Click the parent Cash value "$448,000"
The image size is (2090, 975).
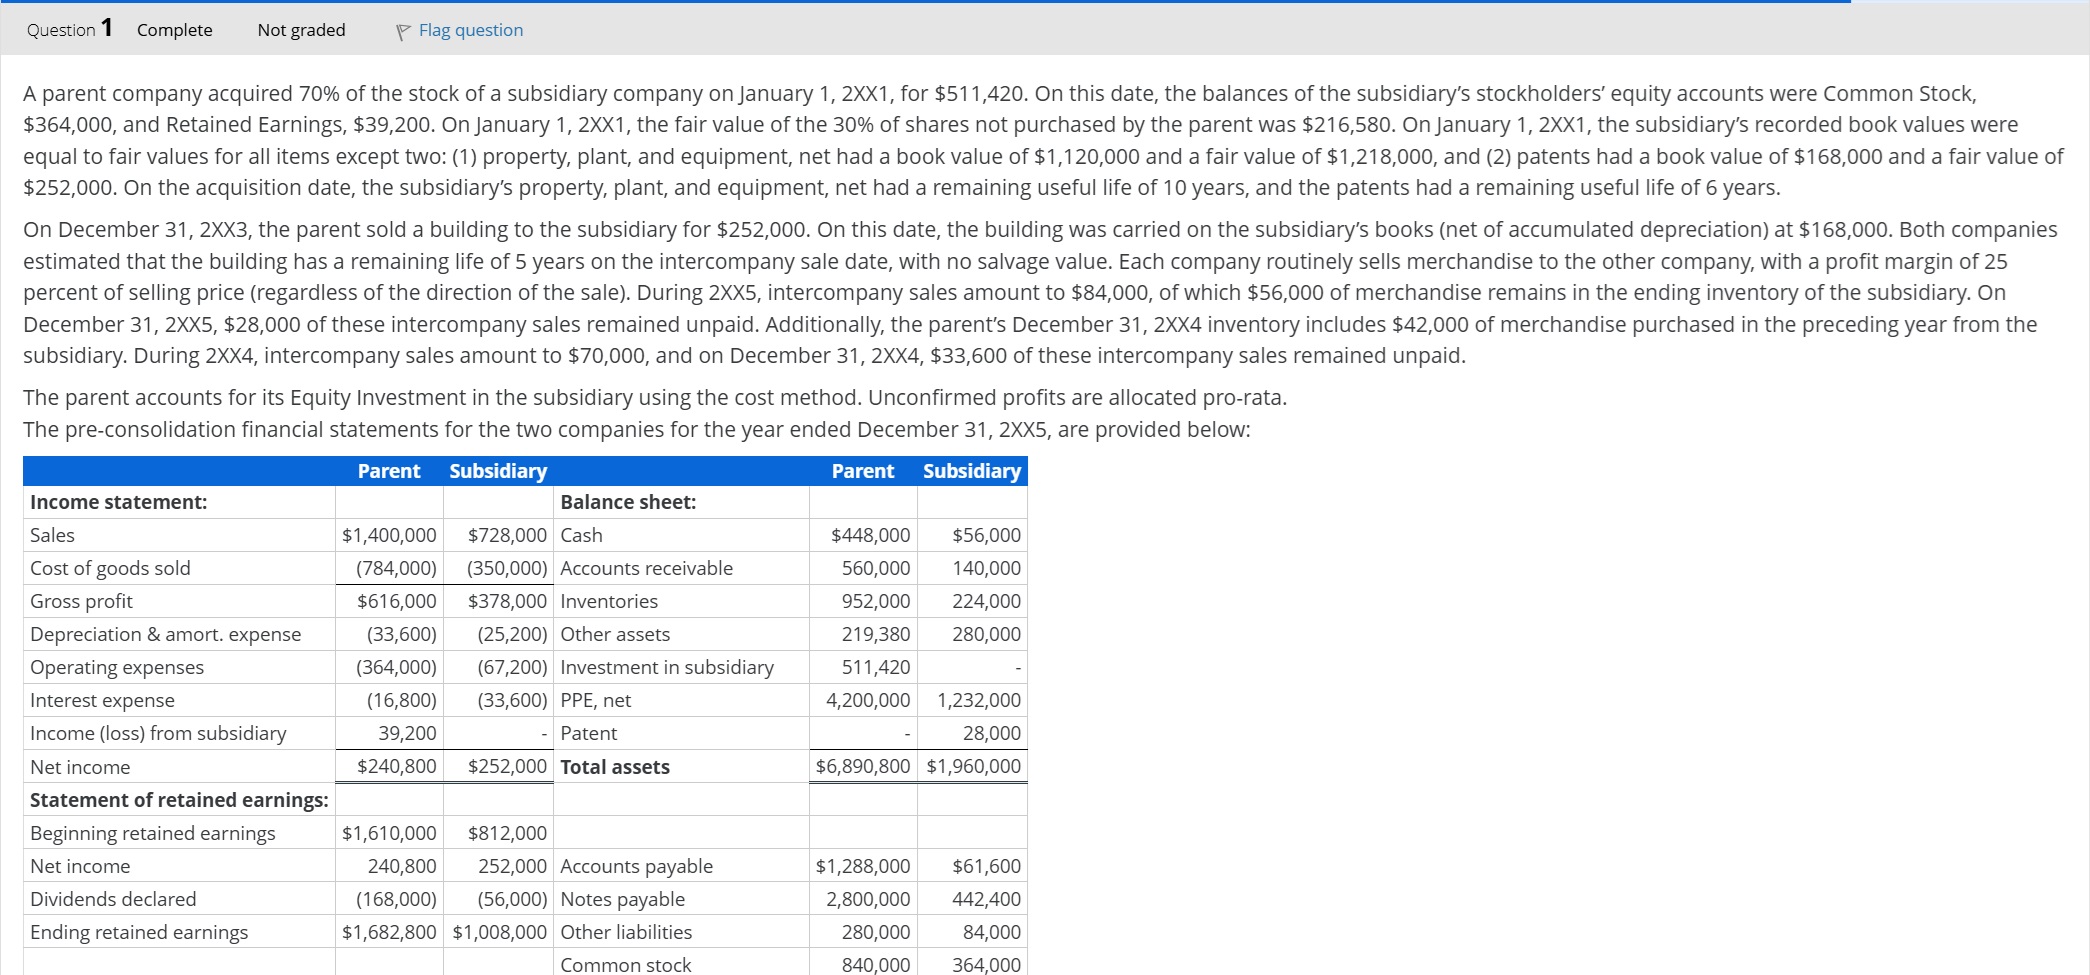click(x=871, y=535)
